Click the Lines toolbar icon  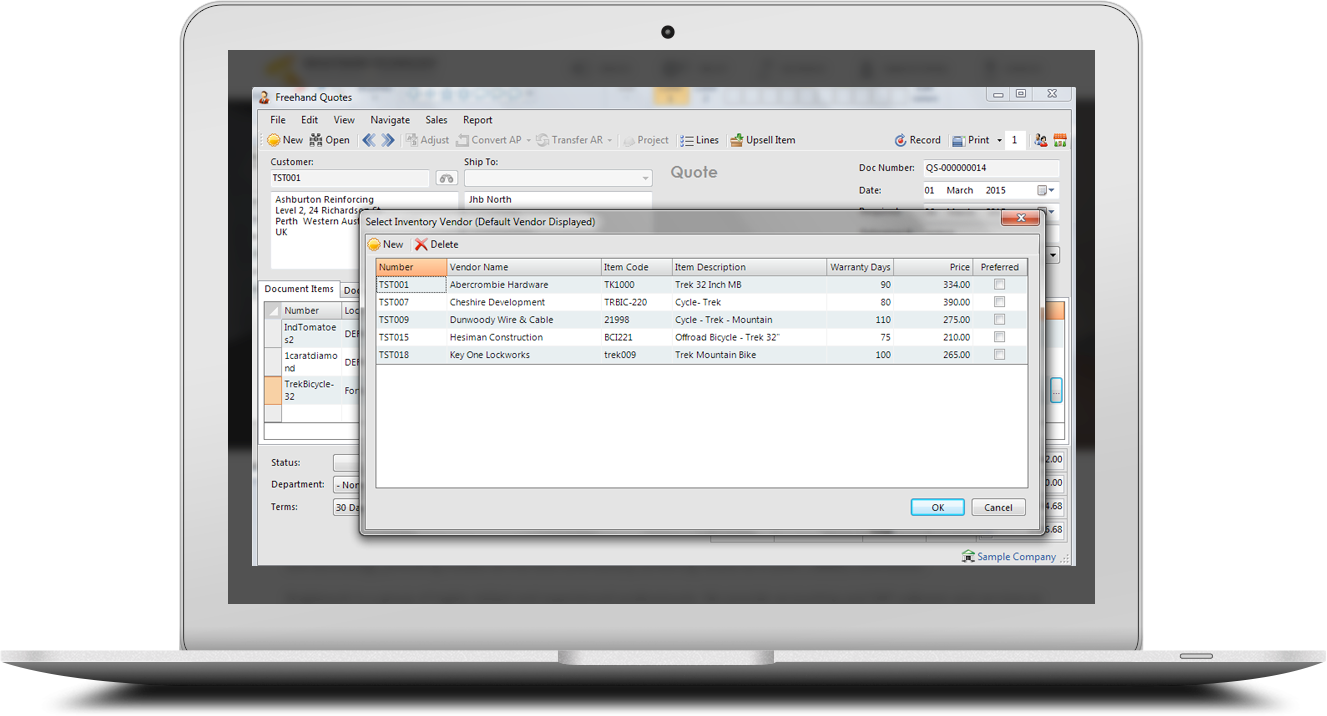tap(687, 140)
